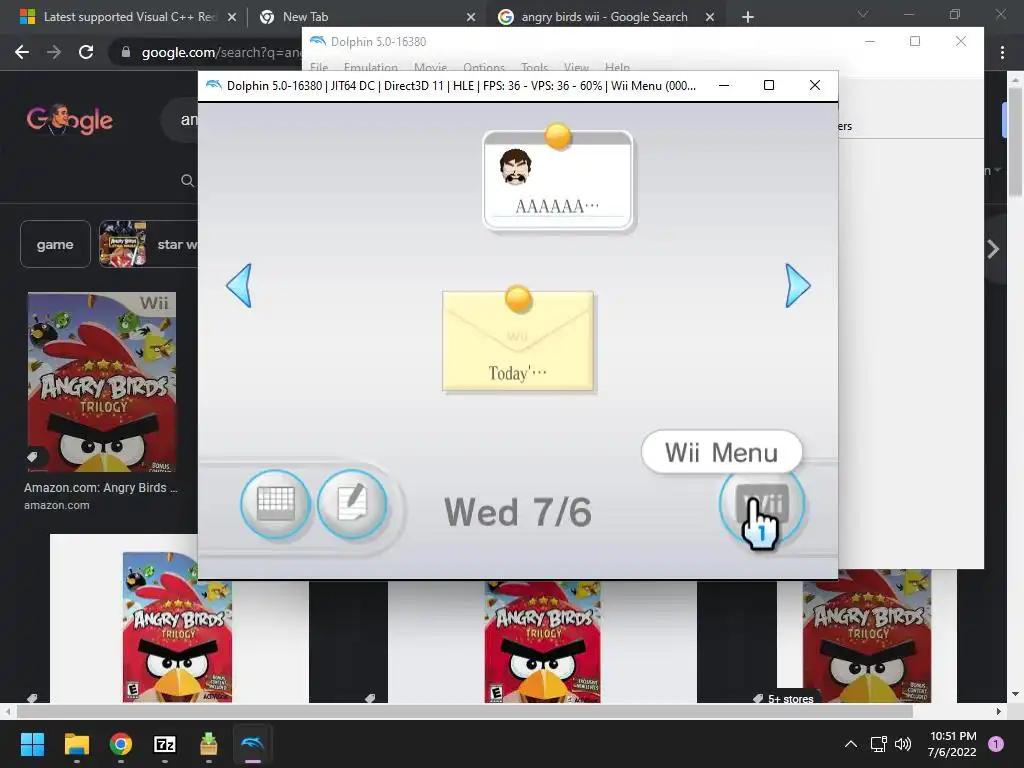Open the Options menu in Dolphin
The height and width of the screenshot is (768, 1024).
pos(484,67)
